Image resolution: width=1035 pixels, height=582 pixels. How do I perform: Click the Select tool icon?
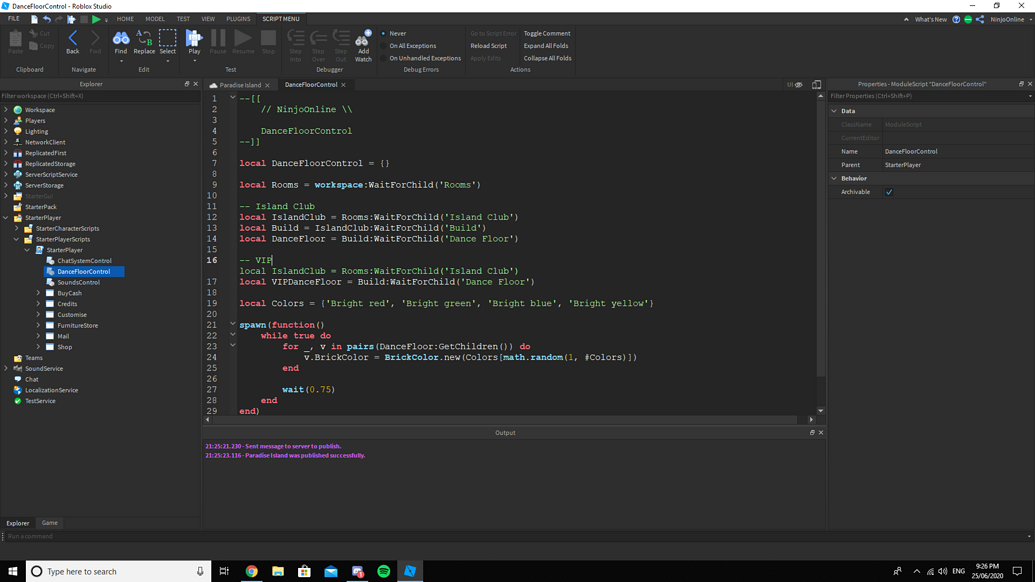(x=168, y=38)
